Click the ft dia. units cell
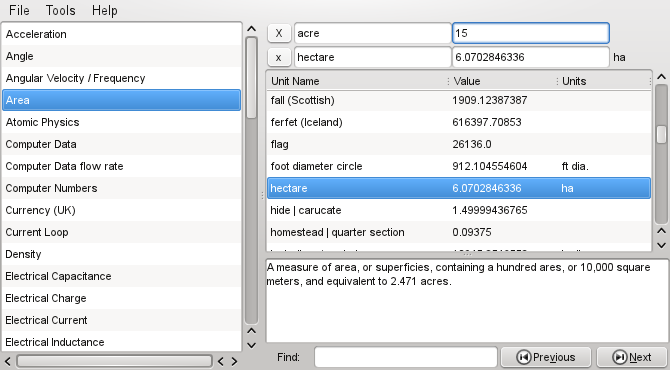670x370 pixels. pos(575,166)
